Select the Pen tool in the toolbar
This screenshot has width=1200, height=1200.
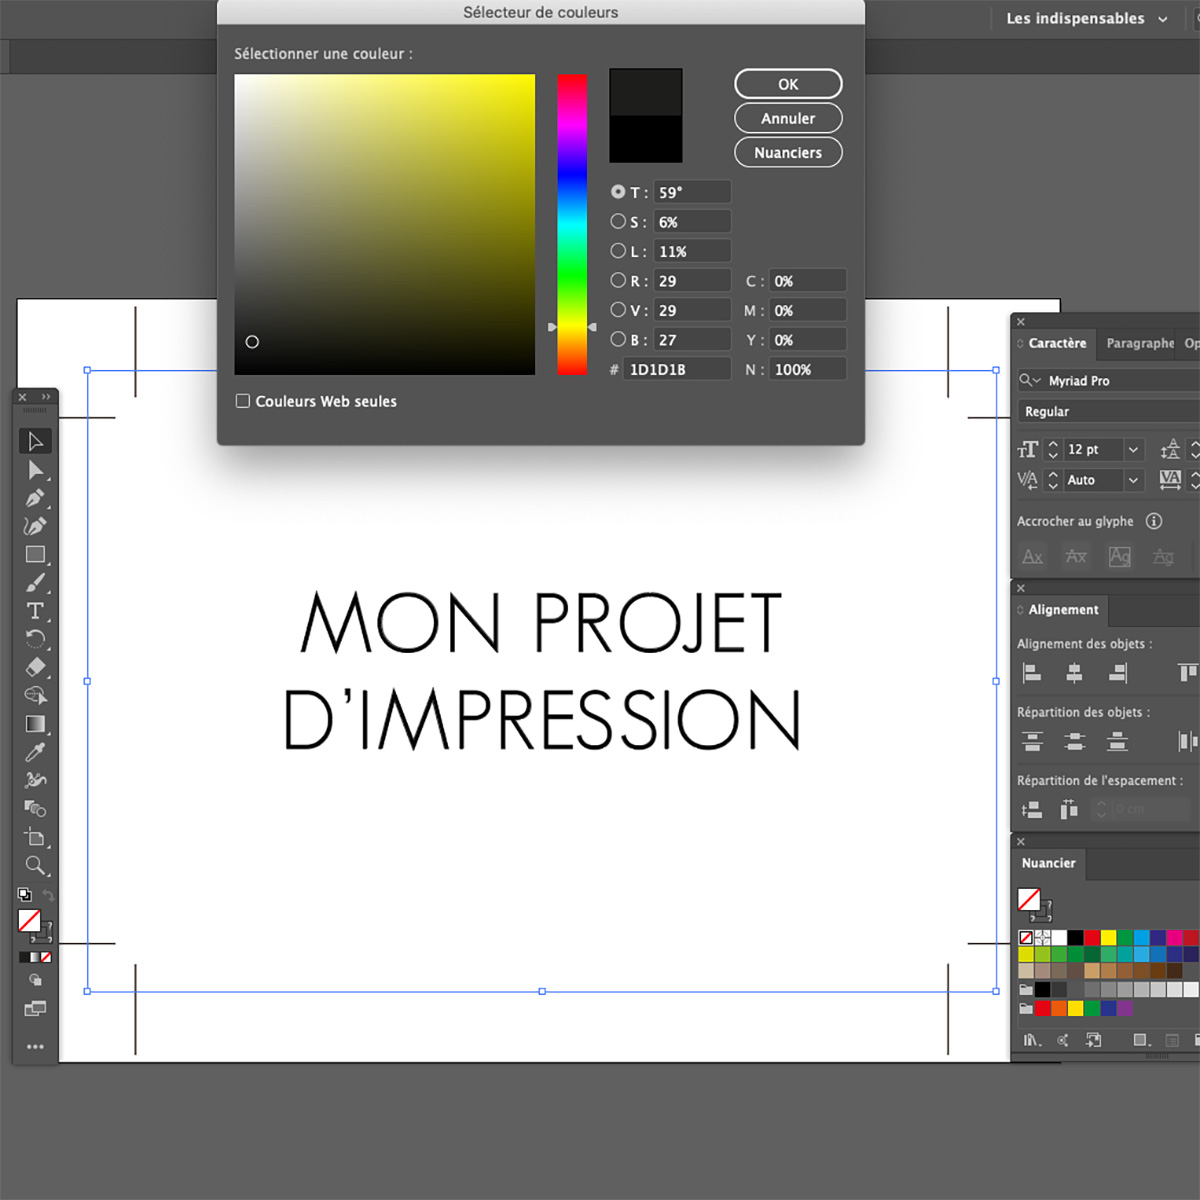click(35, 498)
